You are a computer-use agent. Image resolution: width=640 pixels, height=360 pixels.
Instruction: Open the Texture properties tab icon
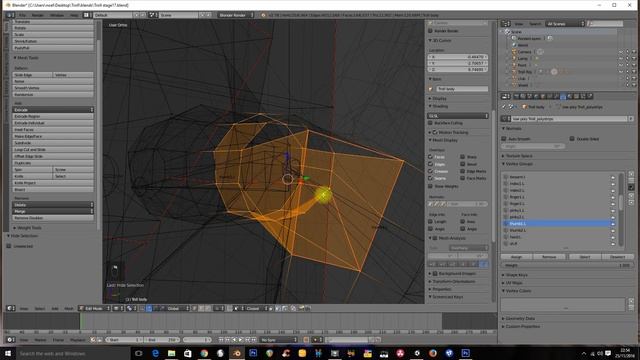pyautogui.click(x=576, y=96)
